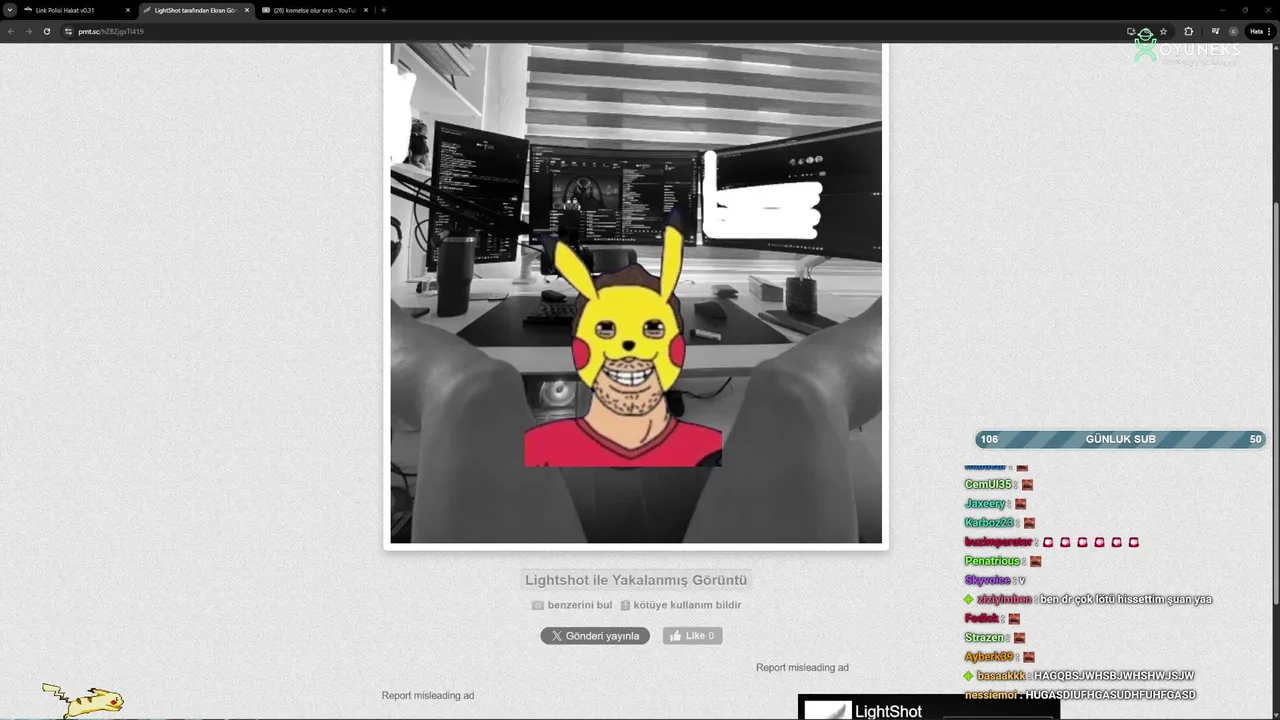Switch to kısmetse olur erol YouTube tab

pos(309,10)
